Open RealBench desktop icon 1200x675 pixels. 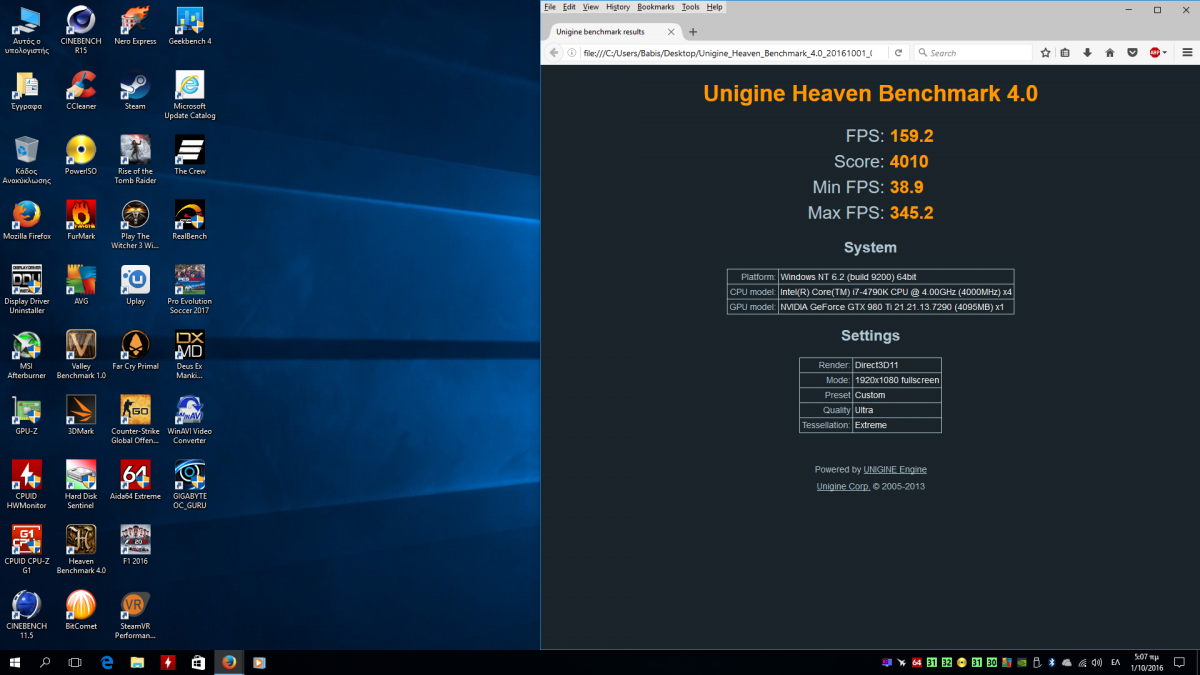coord(190,221)
